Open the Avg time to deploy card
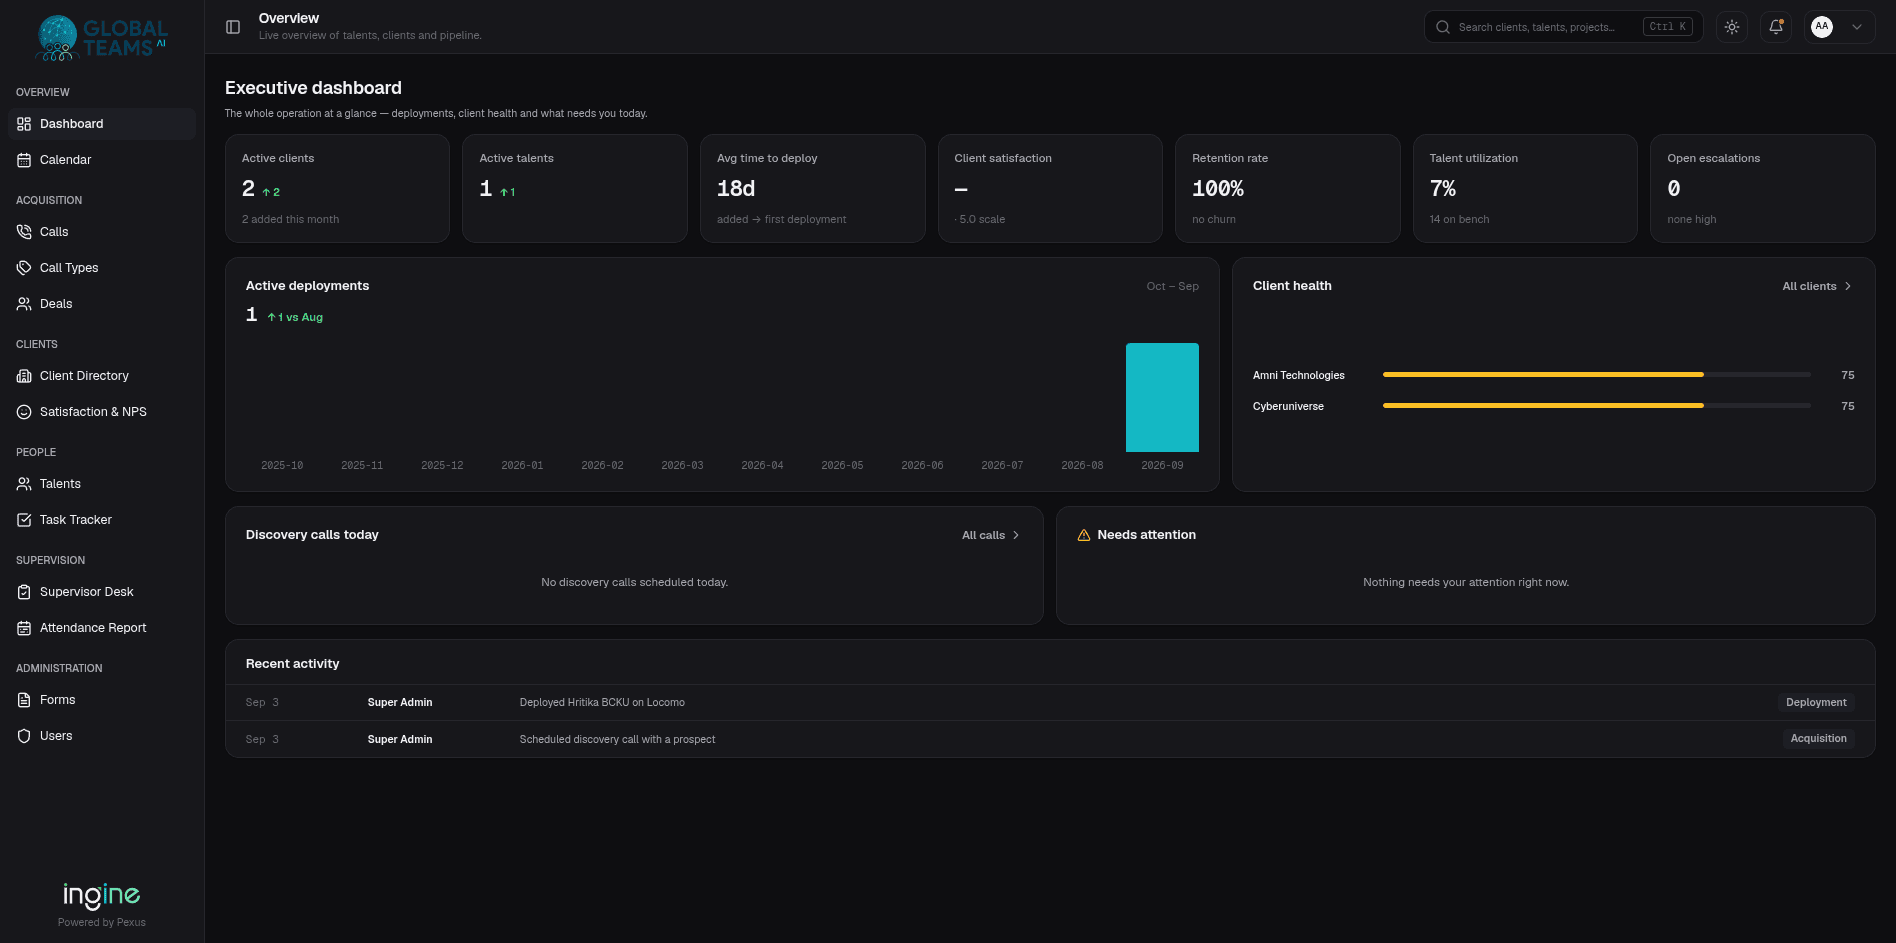 click(812, 188)
